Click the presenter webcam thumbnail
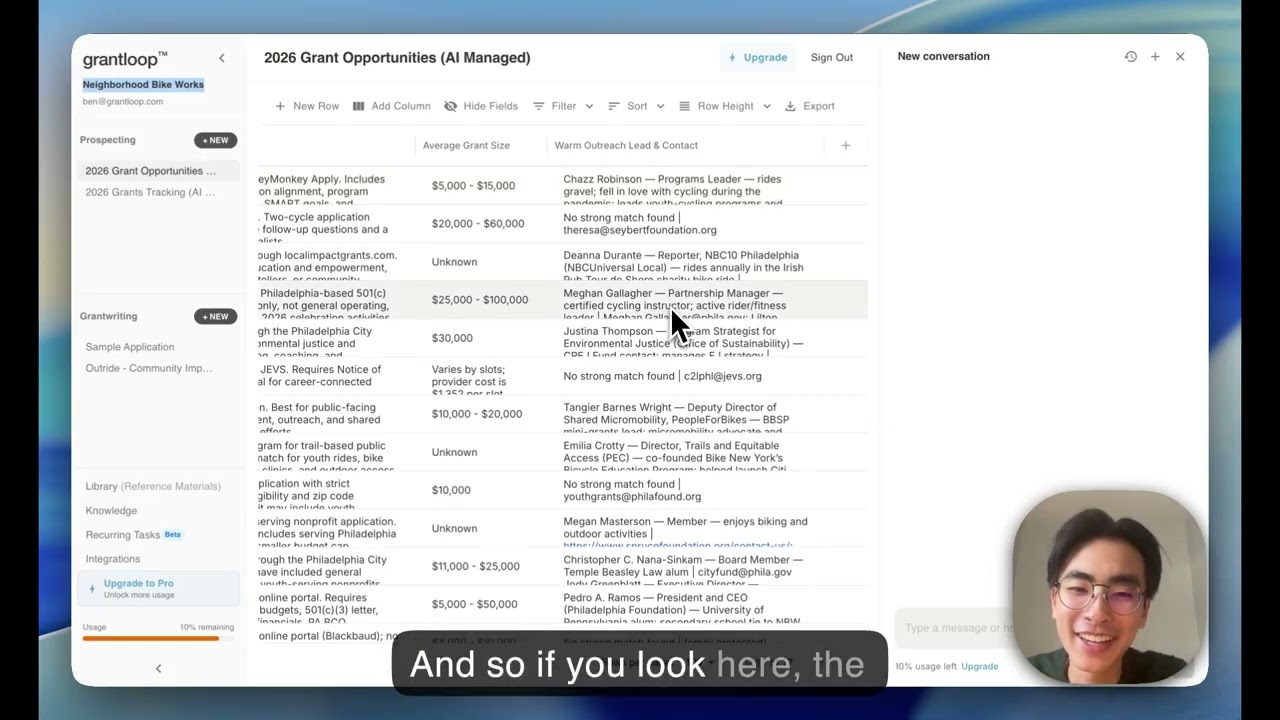The height and width of the screenshot is (720, 1280). 1108,586
